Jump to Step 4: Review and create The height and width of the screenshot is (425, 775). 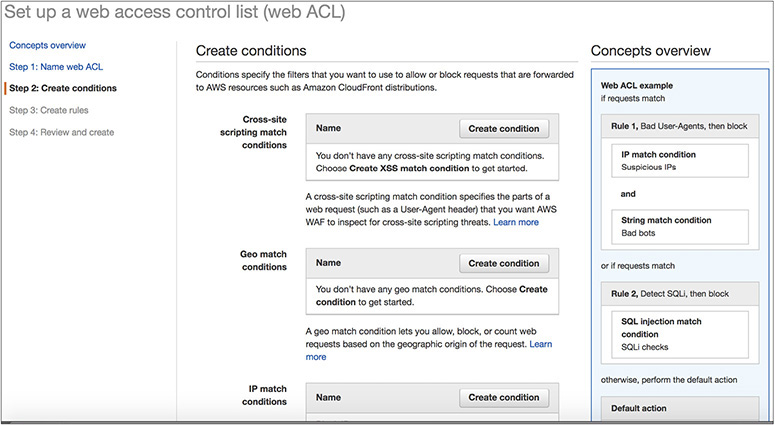pyautogui.click(x=61, y=132)
